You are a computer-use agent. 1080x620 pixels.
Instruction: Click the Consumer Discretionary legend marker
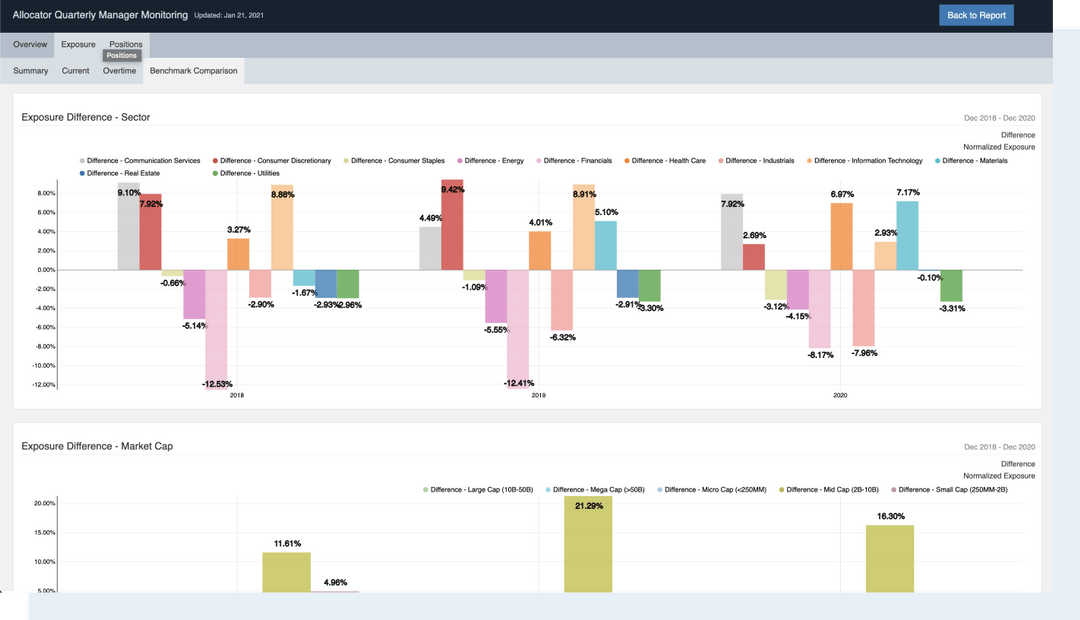tap(214, 160)
